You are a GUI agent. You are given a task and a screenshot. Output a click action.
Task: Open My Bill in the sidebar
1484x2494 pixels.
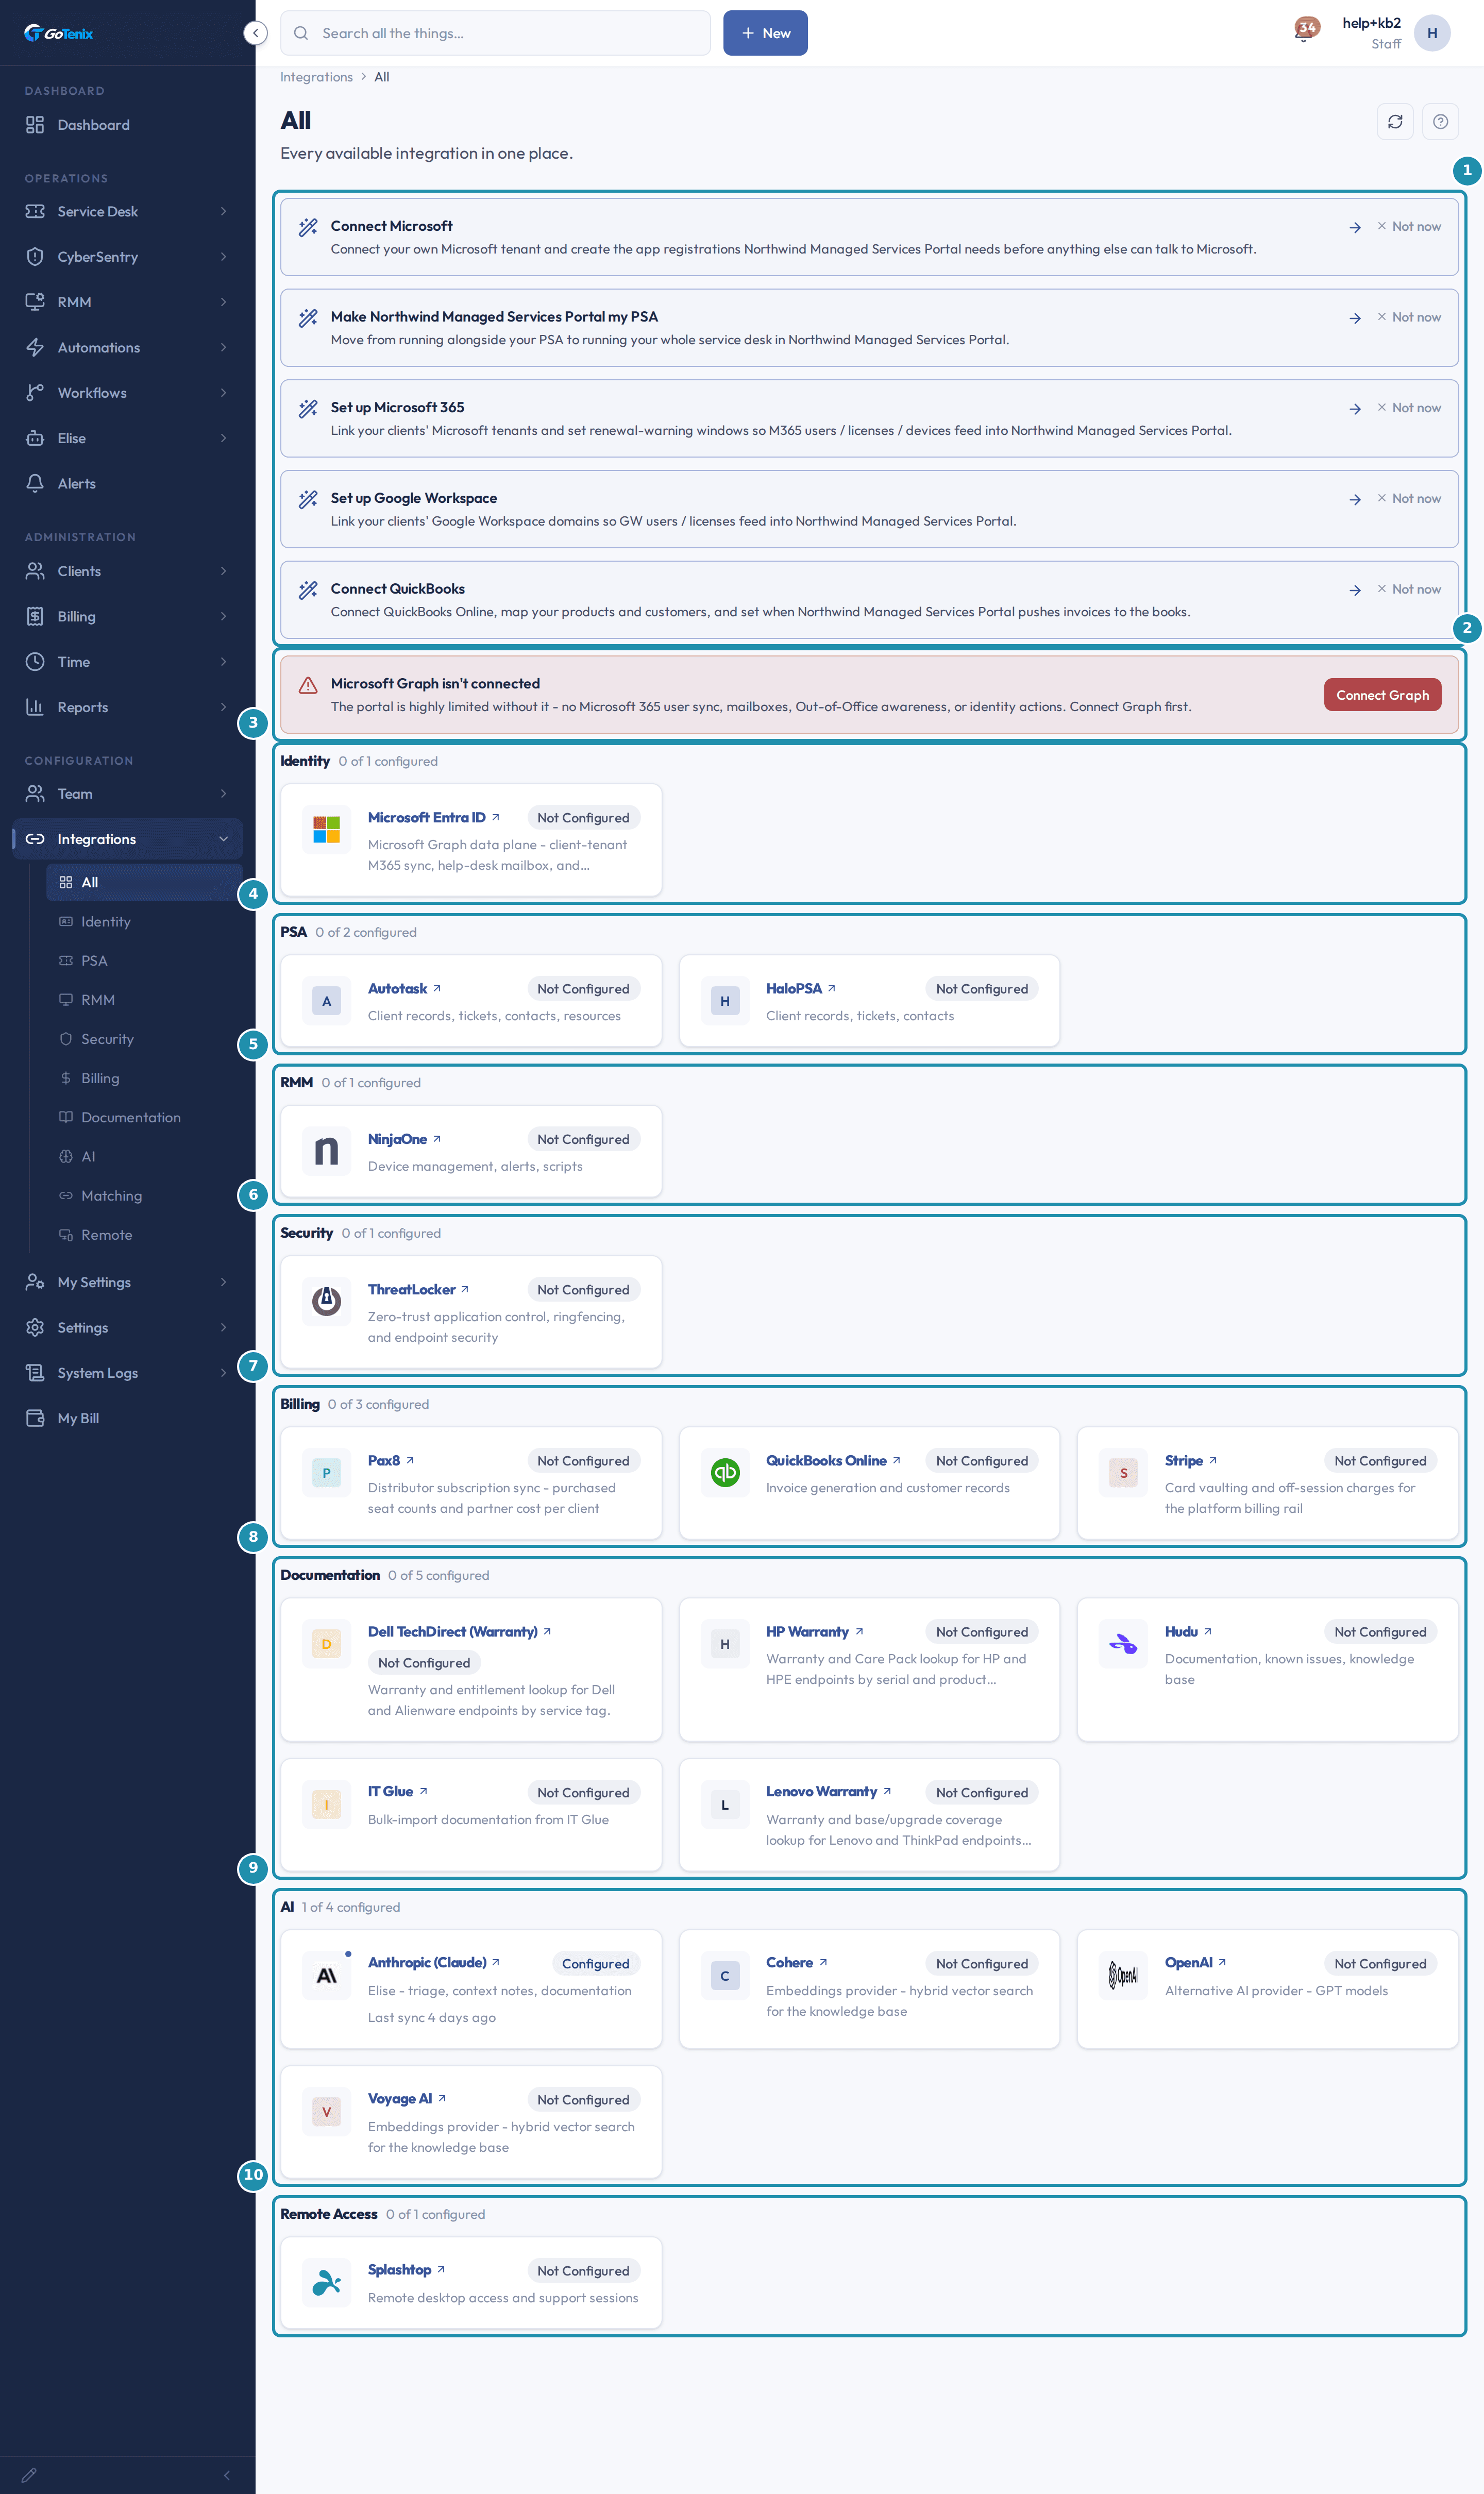128,1418
